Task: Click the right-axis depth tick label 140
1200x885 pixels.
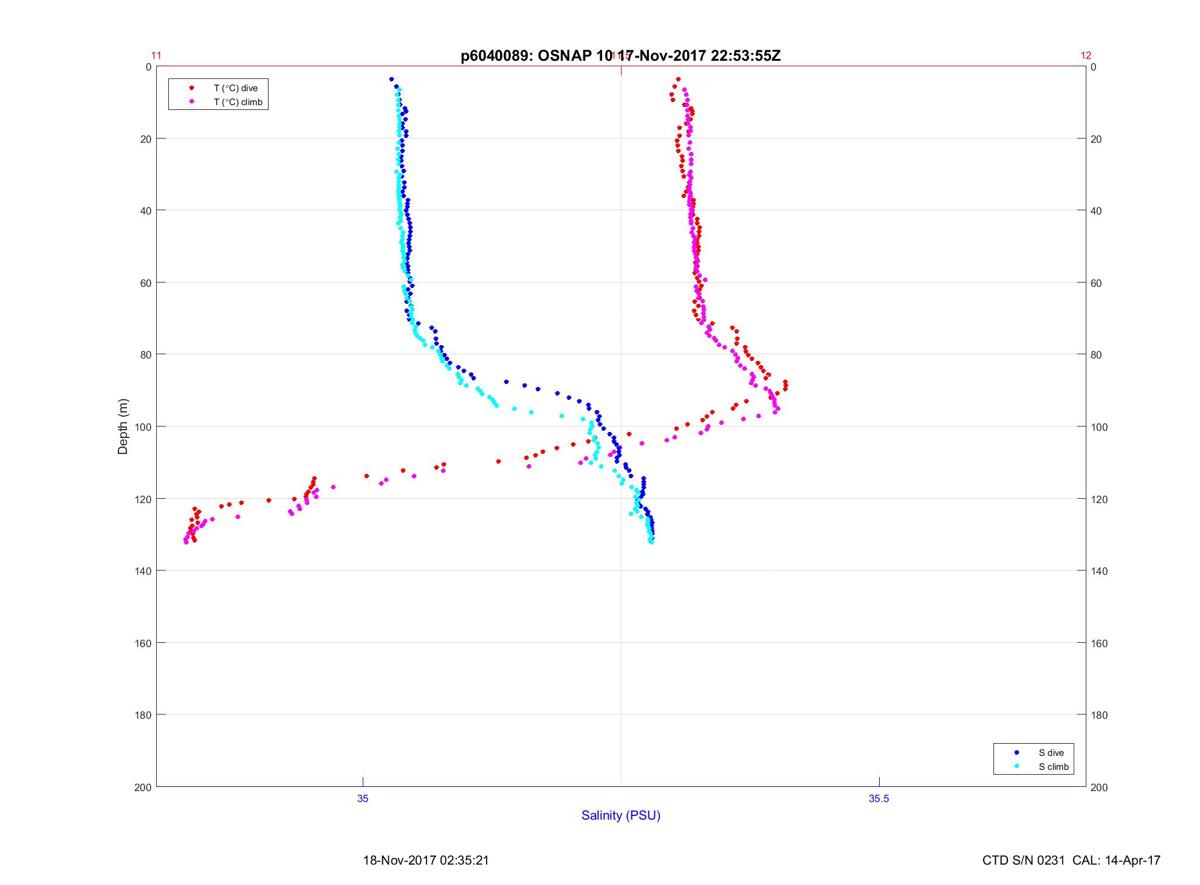Action: pos(1100,571)
